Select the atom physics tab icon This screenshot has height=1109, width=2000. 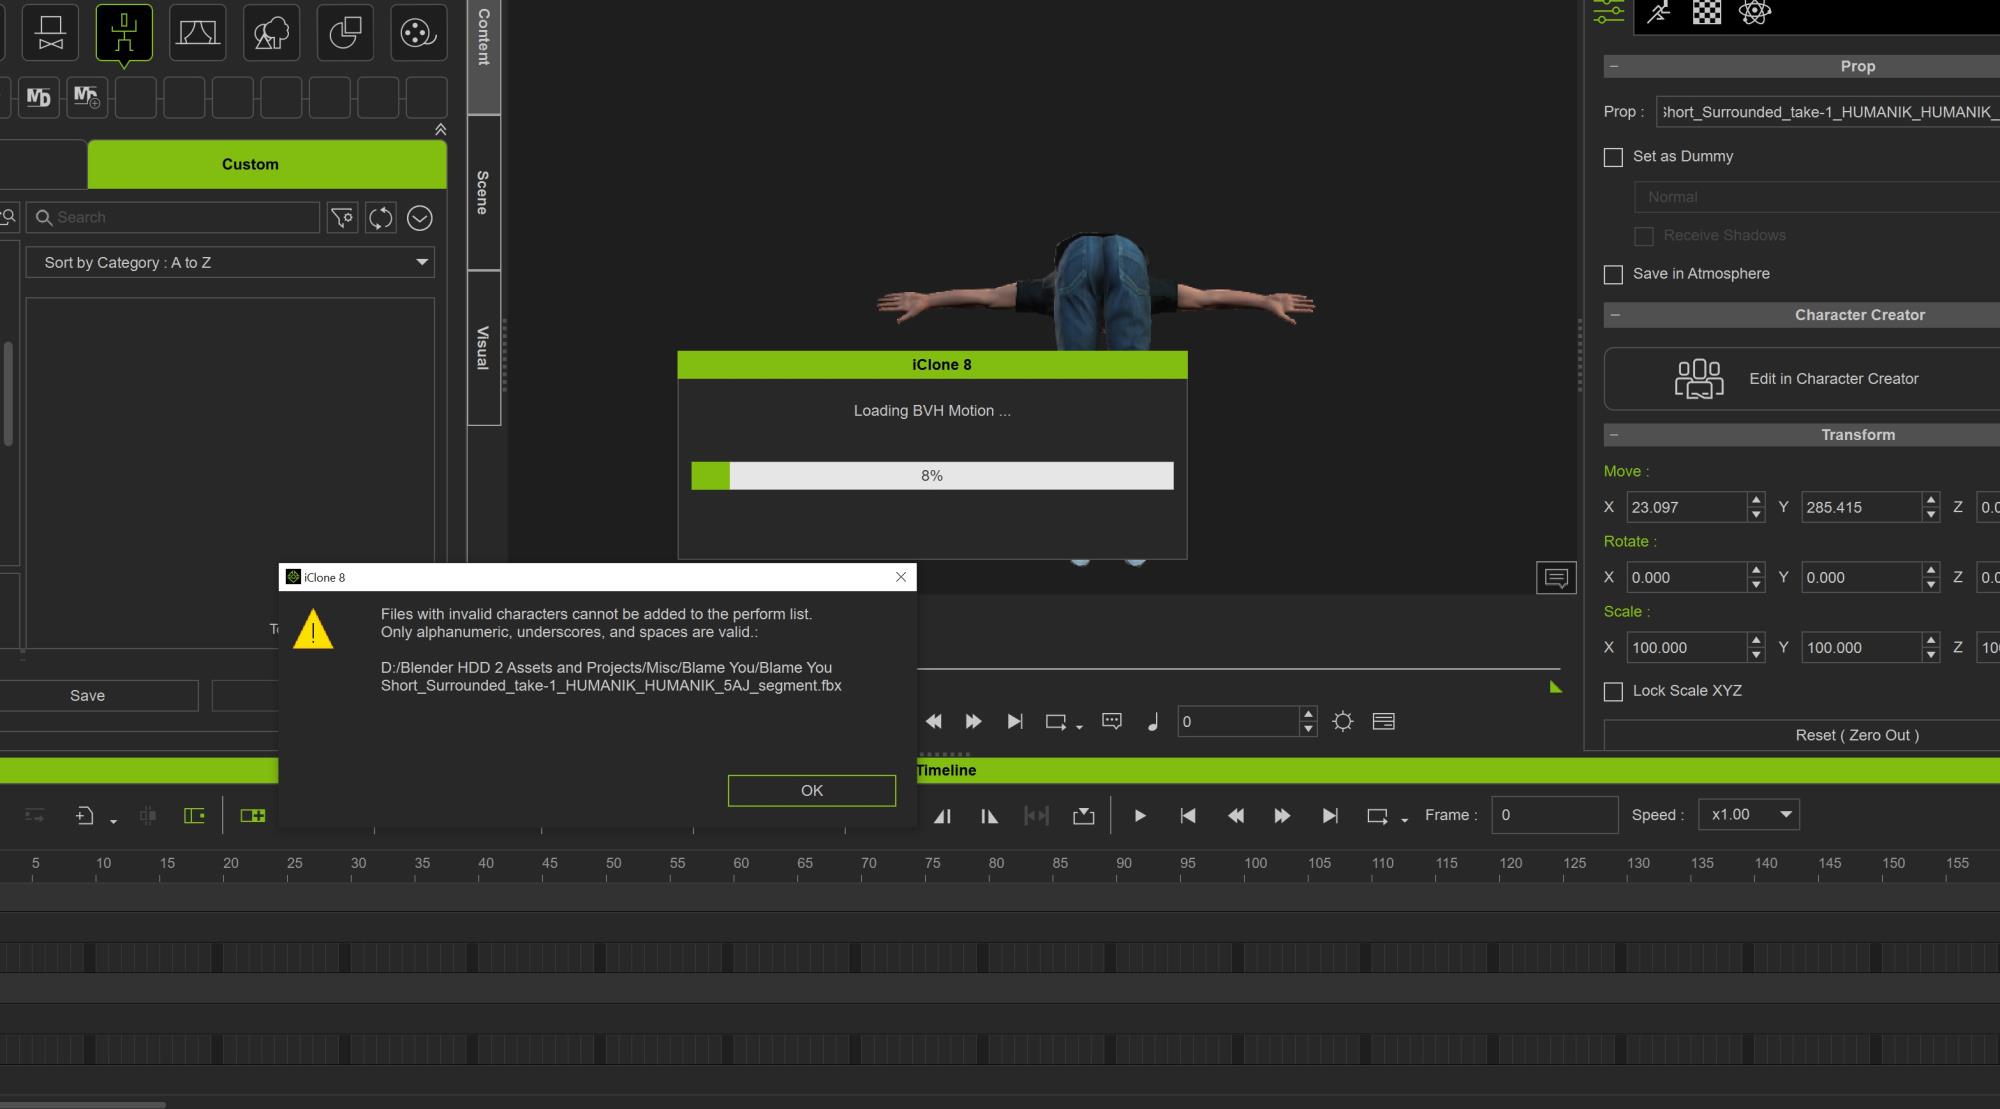coord(1755,12)
